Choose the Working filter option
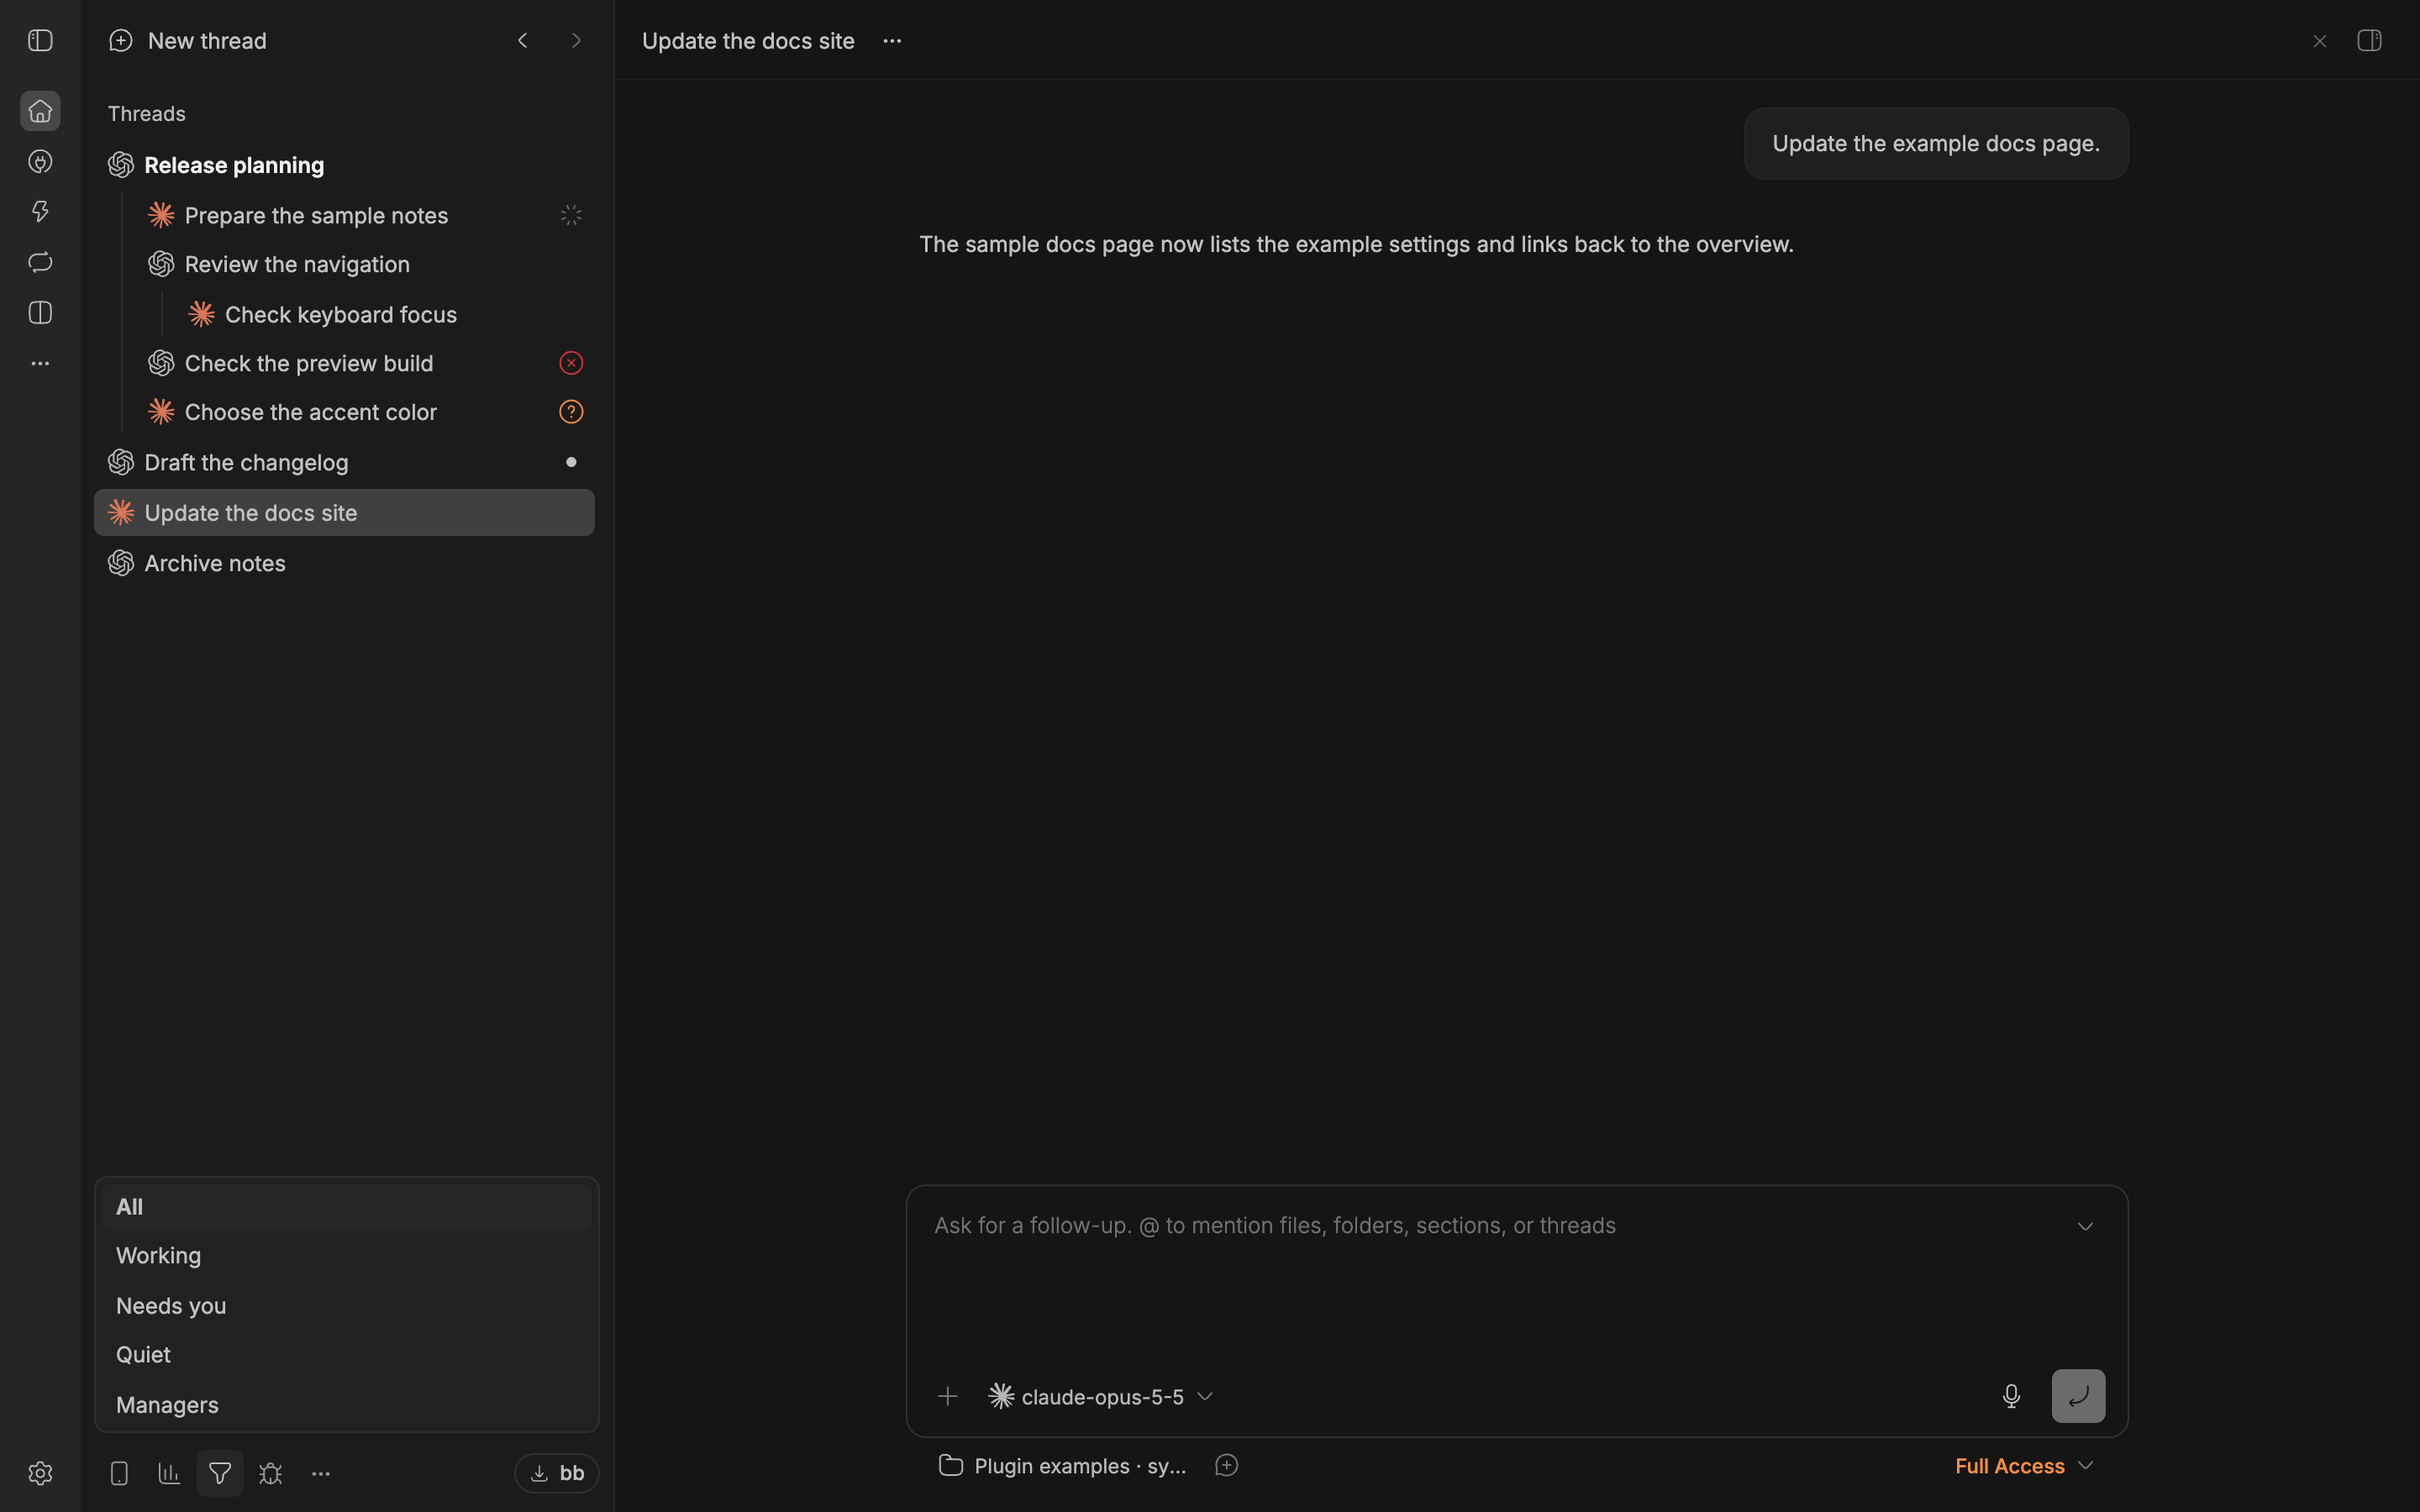The width and height of the screenshot is (2420, 1512). click(x=346, y=1256)
